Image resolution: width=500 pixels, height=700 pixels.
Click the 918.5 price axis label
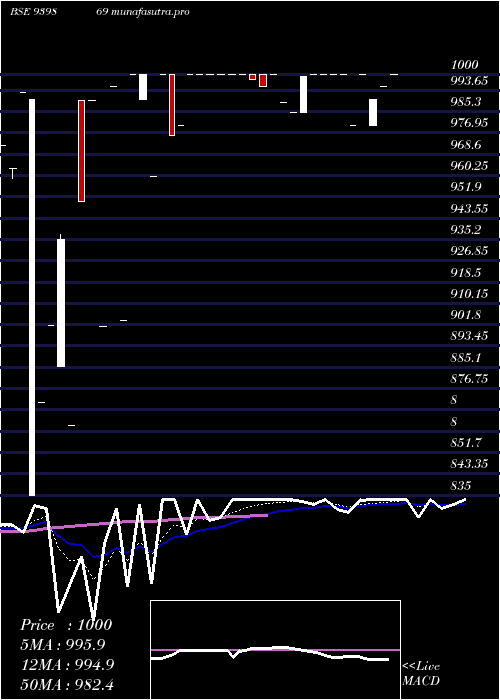(x=466, y=273)
